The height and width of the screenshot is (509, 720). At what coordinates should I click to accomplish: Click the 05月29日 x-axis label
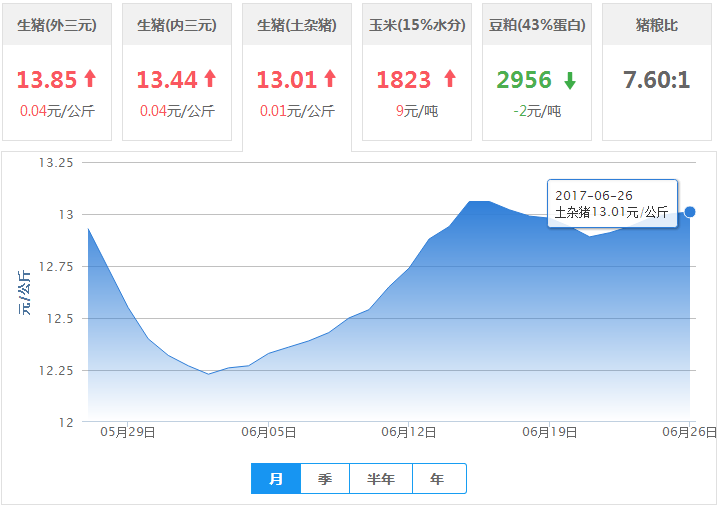129,432
